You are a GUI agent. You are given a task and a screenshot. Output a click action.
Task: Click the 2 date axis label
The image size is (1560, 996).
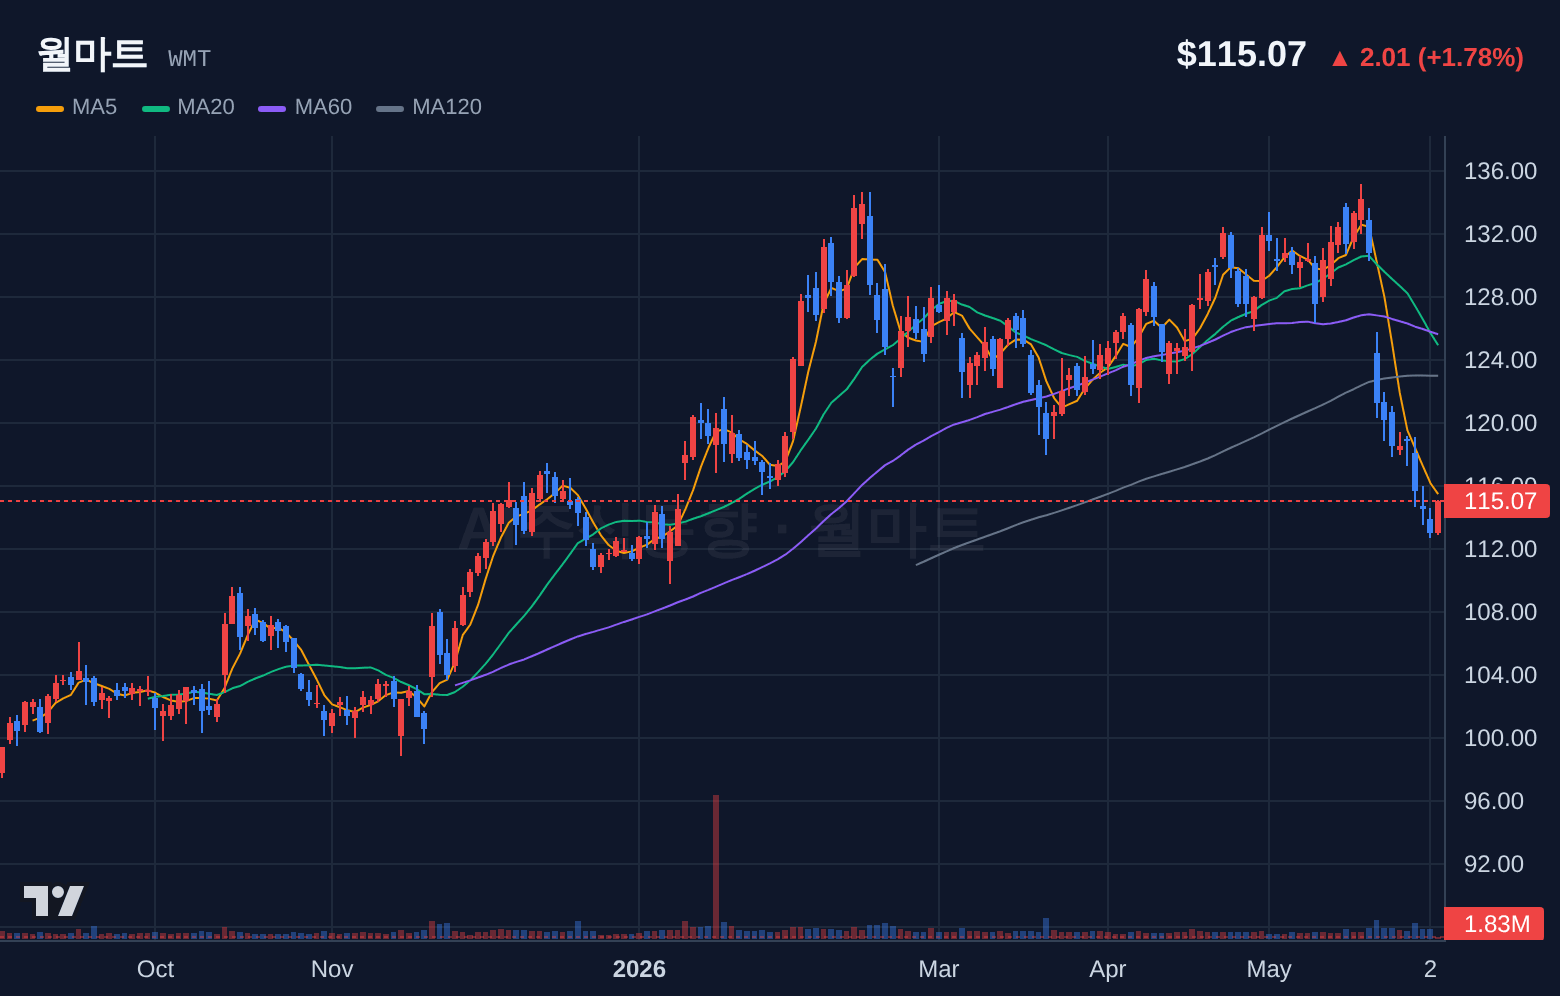click(1430, 969)
